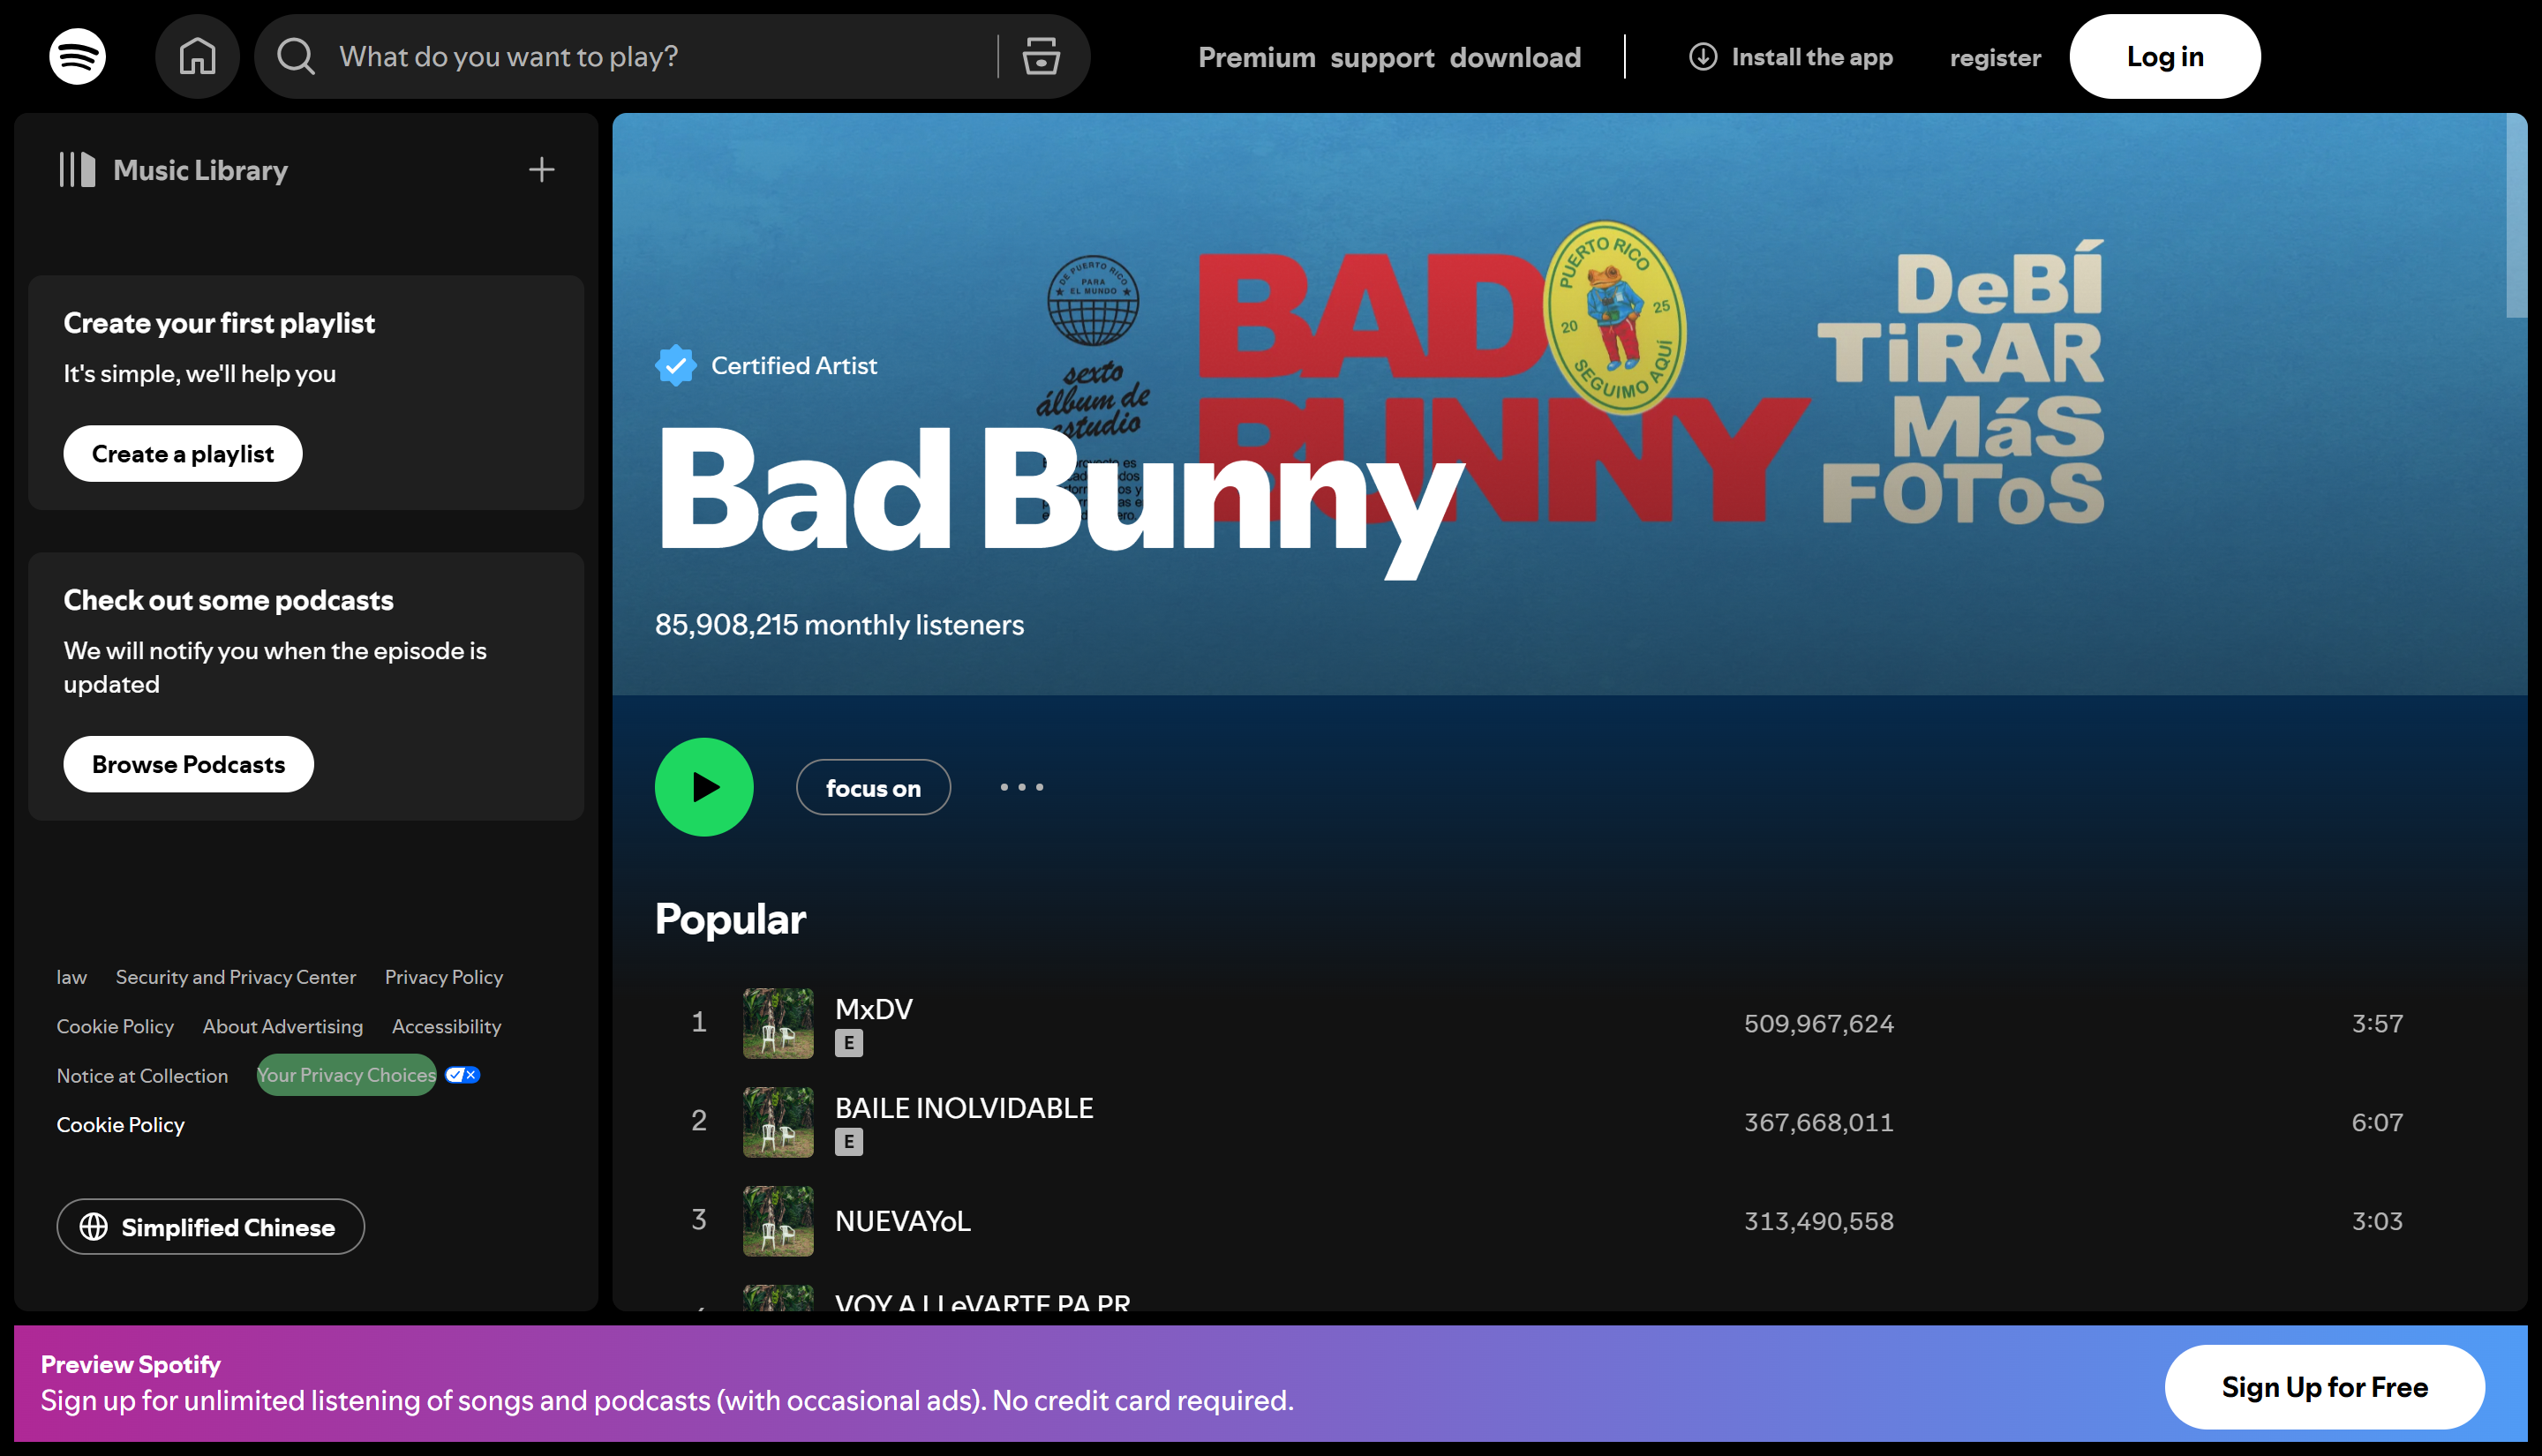Select the MxDV album thumbnail
This screenshot has width=2542, height=1456.
(777, 1023)
